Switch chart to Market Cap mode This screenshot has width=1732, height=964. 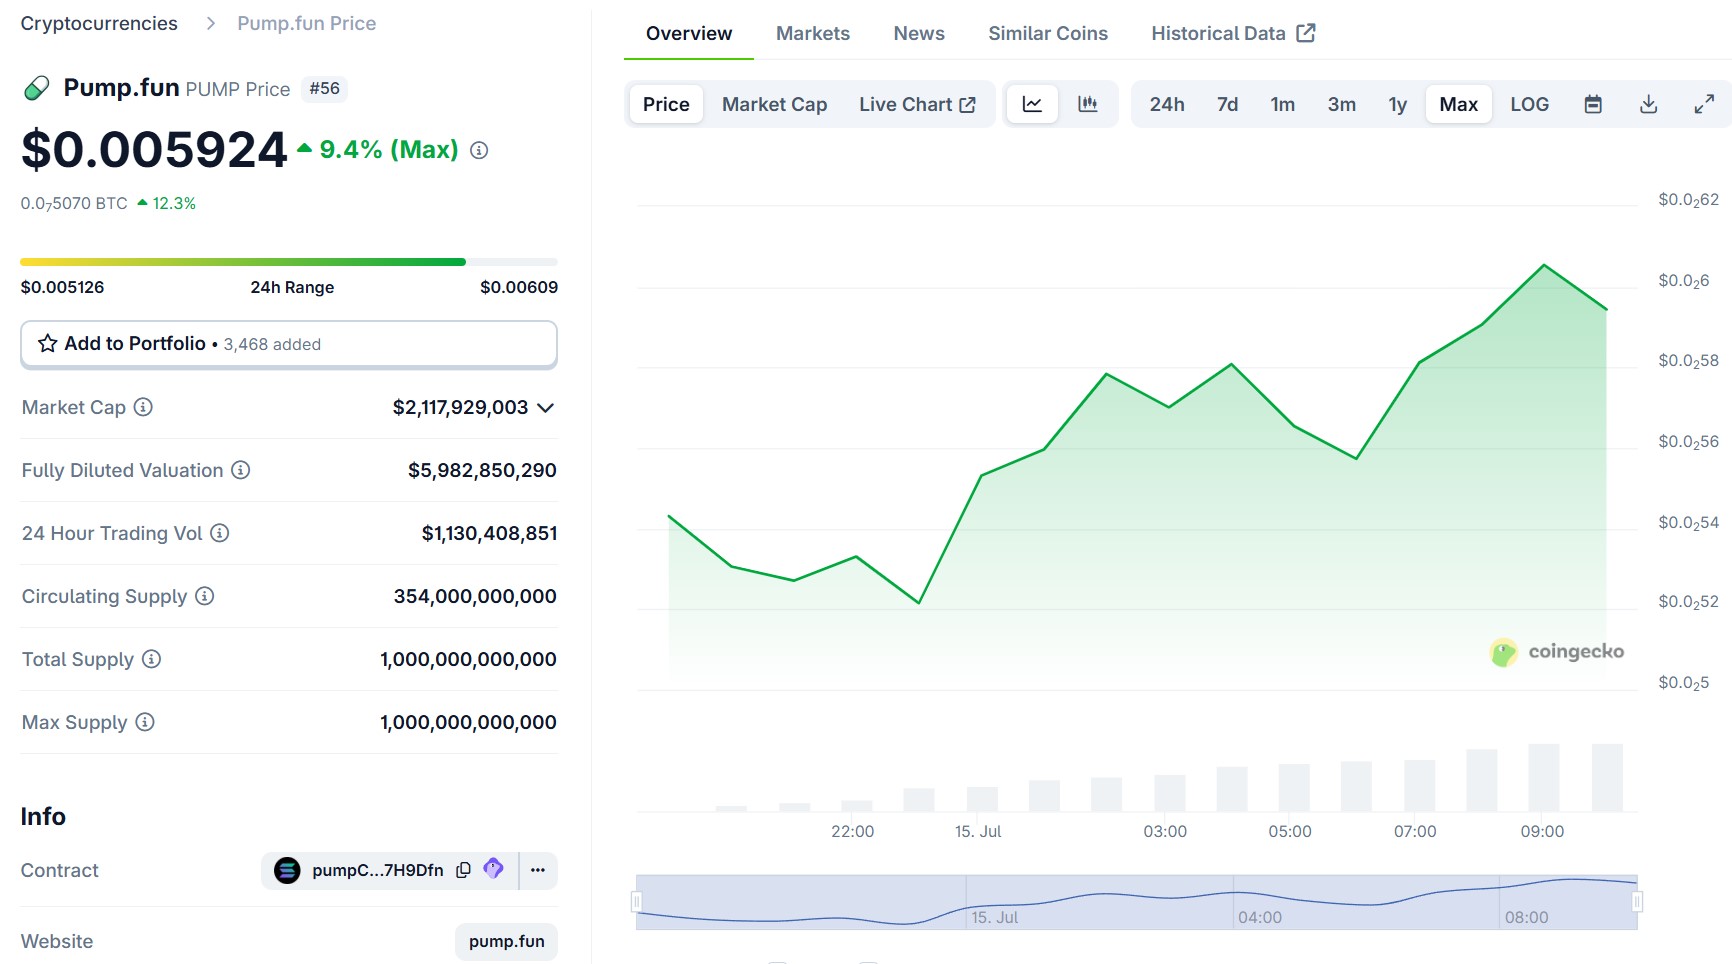(x=774, y=103)
